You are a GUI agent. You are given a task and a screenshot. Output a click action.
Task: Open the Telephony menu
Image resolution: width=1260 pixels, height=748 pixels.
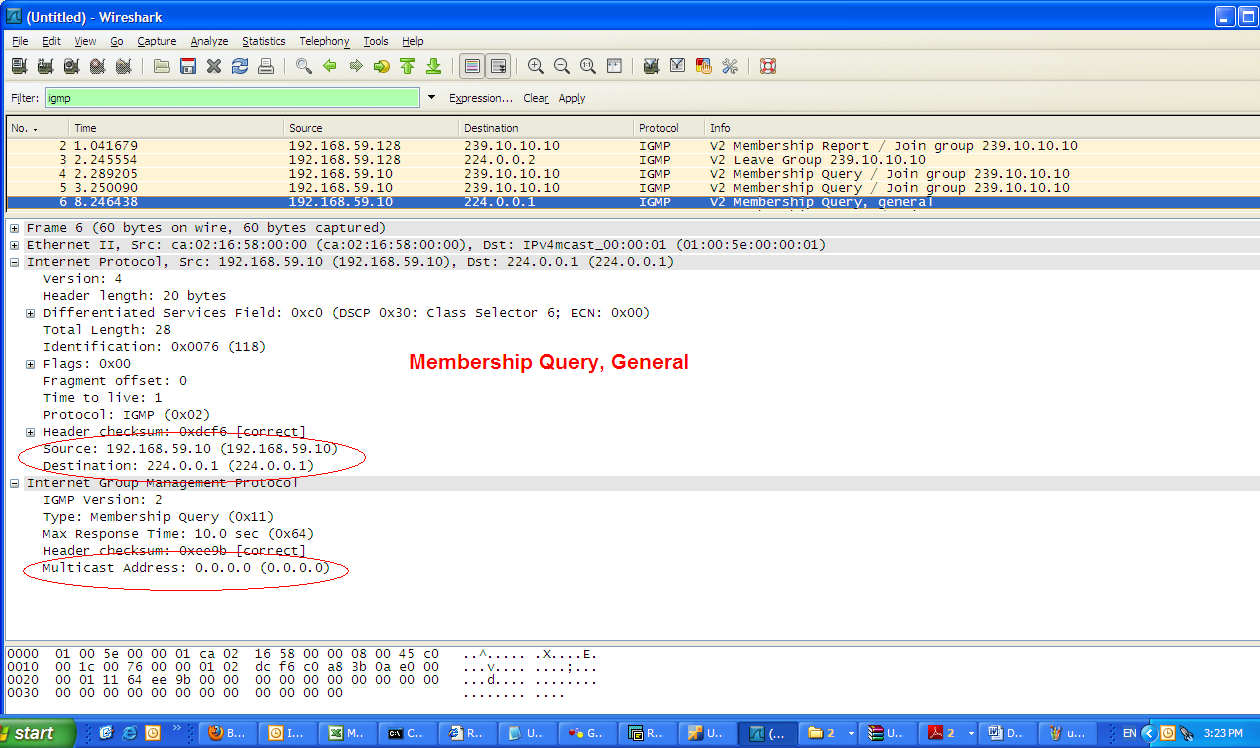tap(325, 41)
